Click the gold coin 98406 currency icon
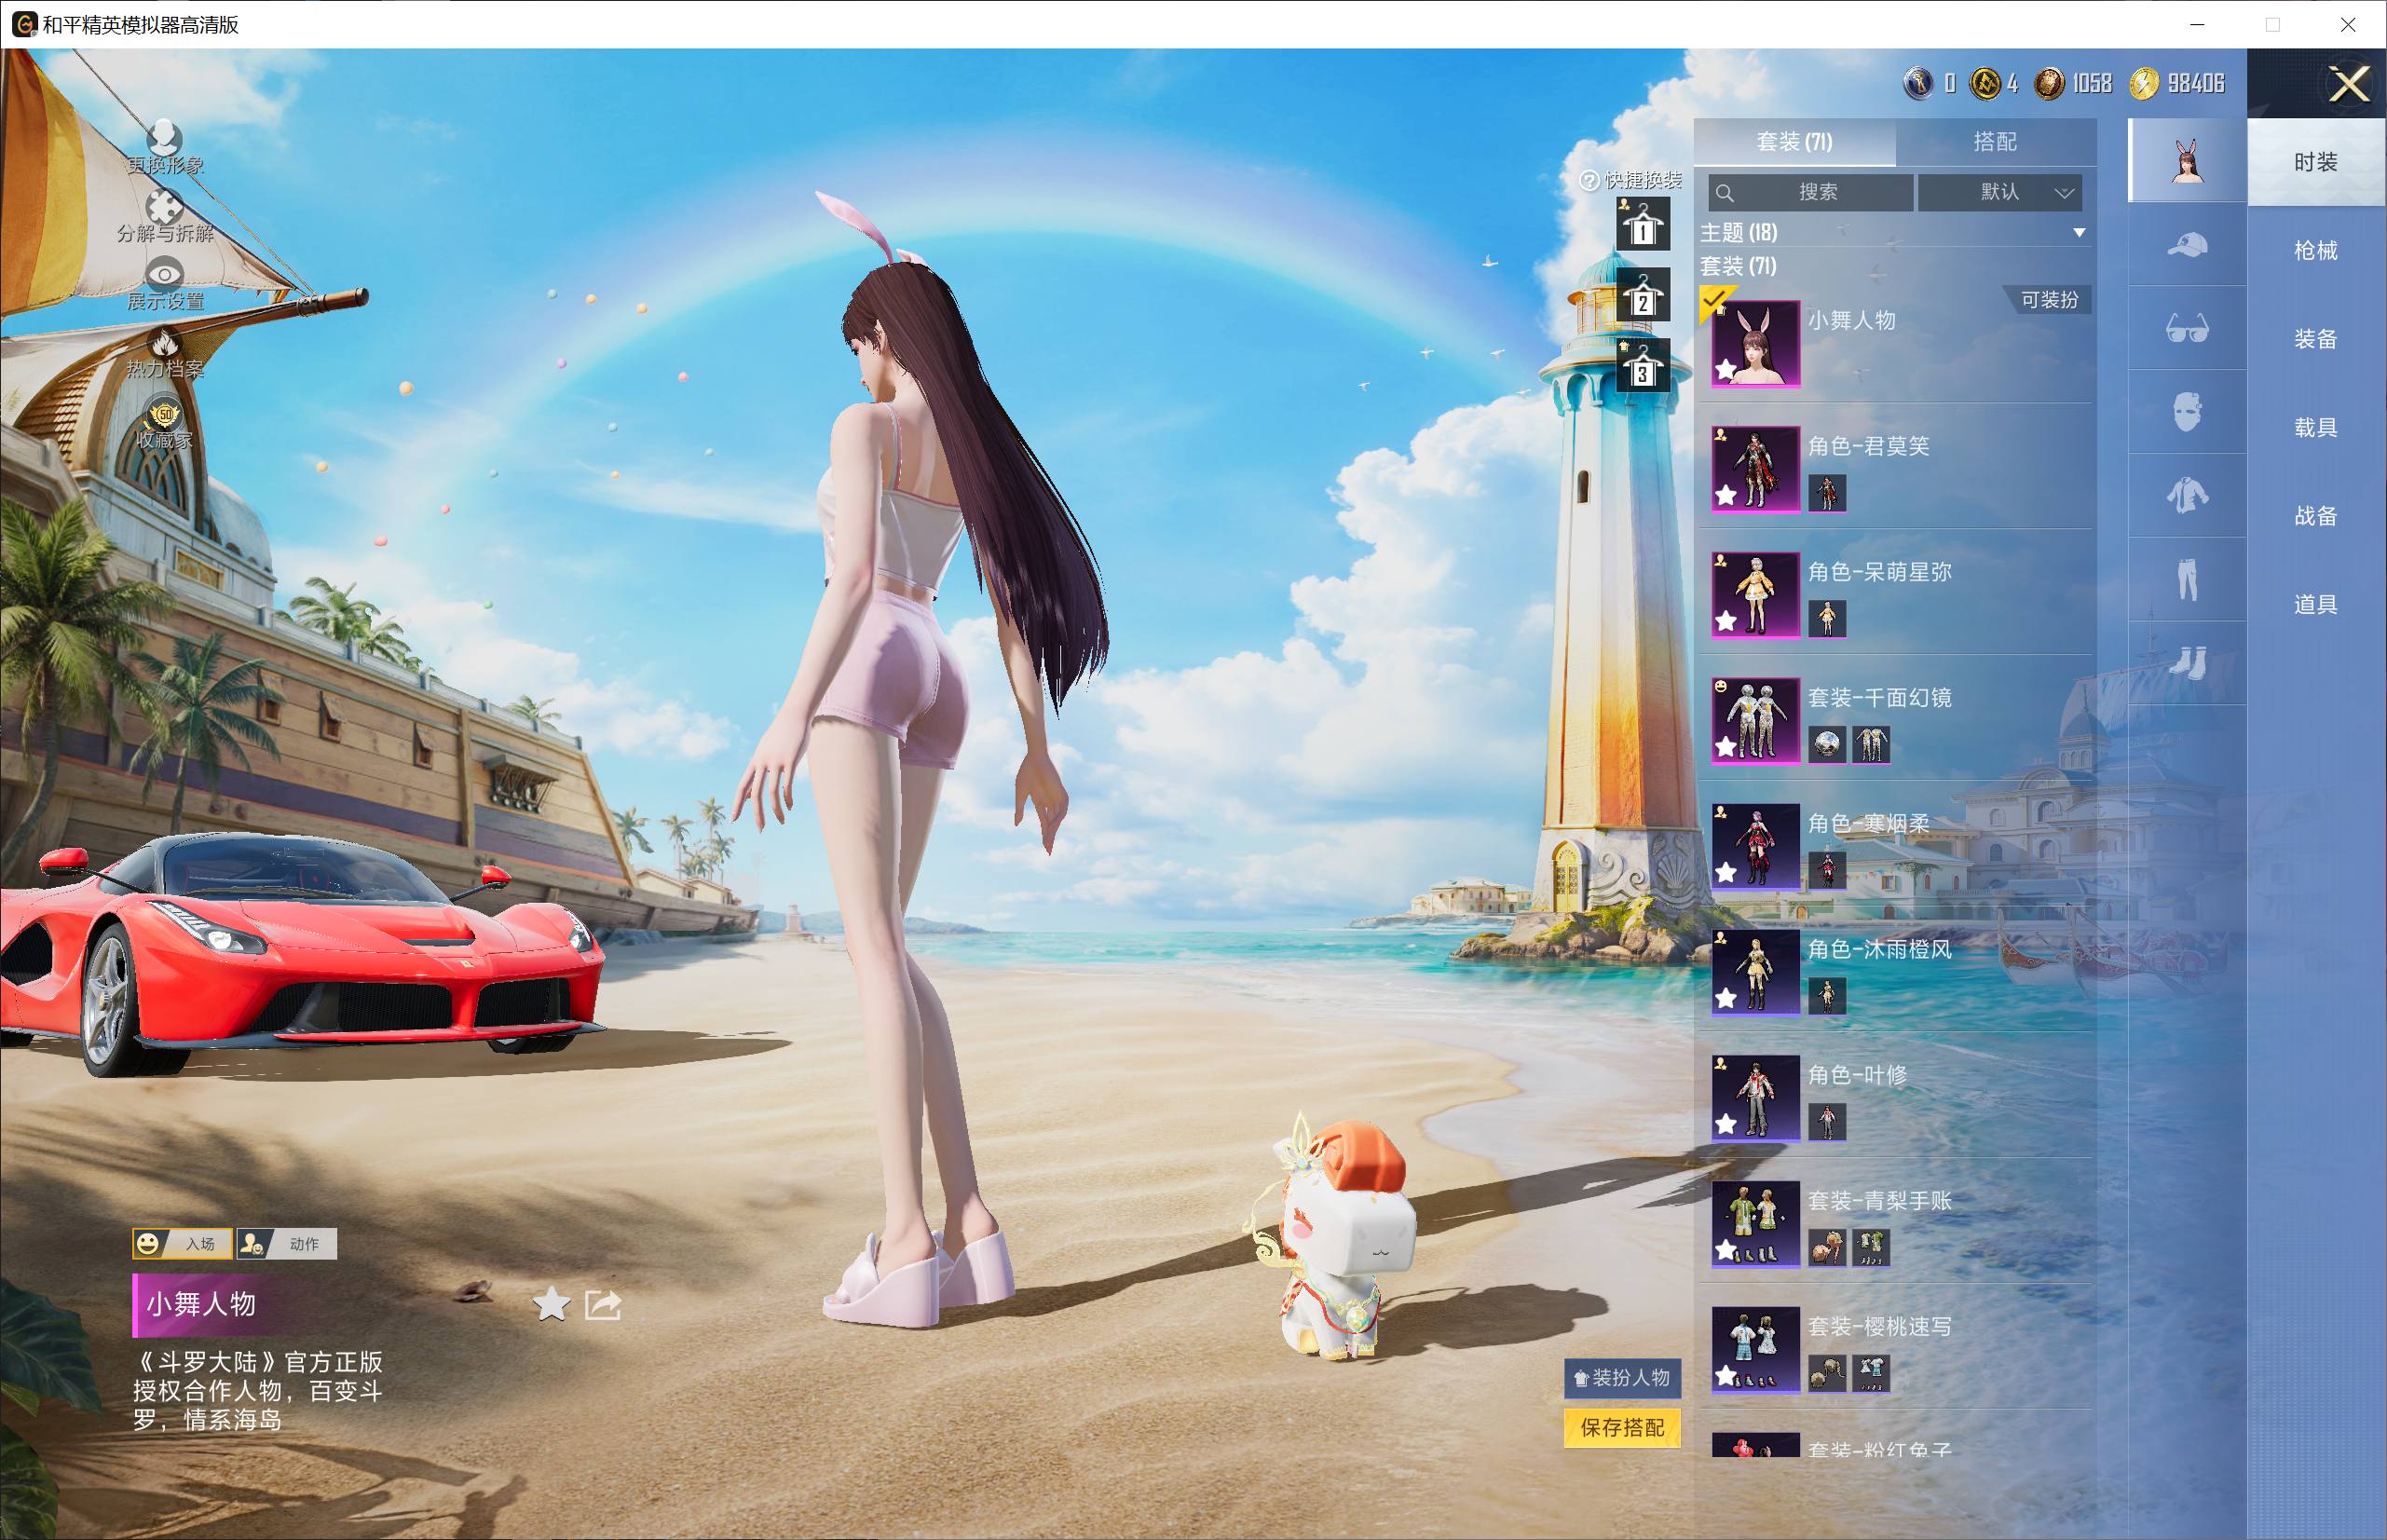The width and height of the screenshot is (2387, 1540). point(2143,84)
